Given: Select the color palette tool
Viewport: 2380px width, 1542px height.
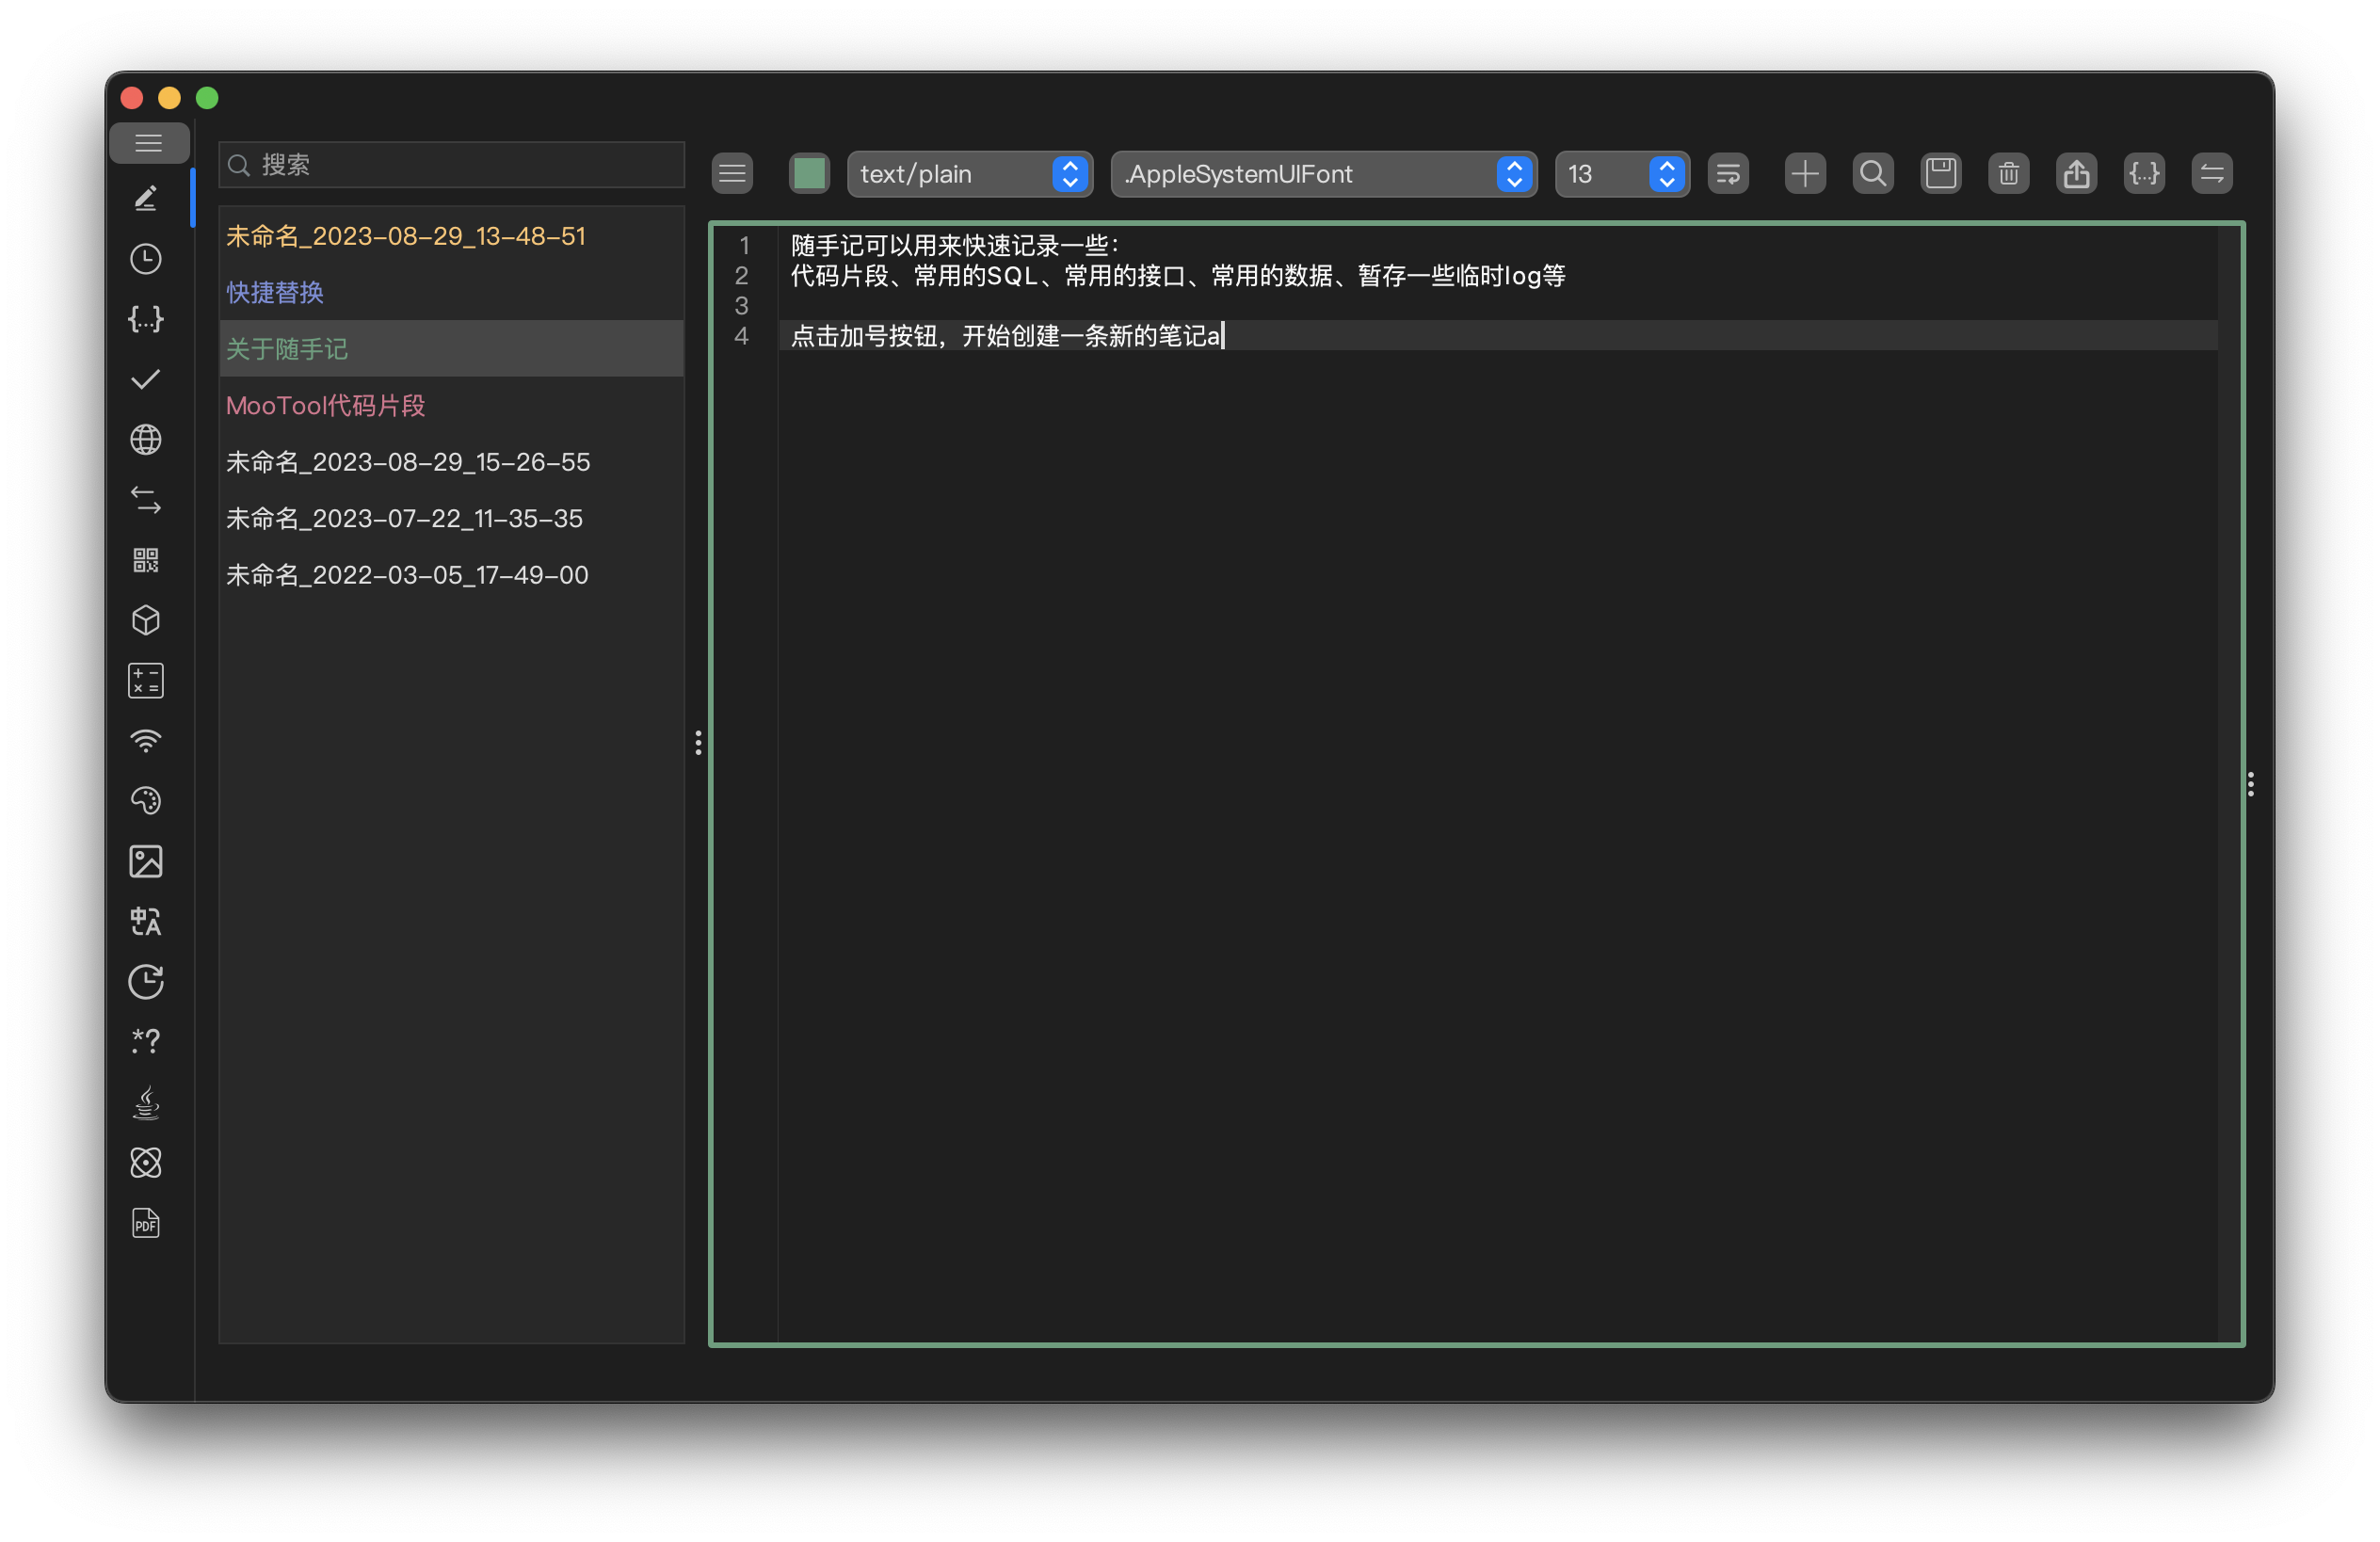Looking at the screenshot, I should coord(146,800).
